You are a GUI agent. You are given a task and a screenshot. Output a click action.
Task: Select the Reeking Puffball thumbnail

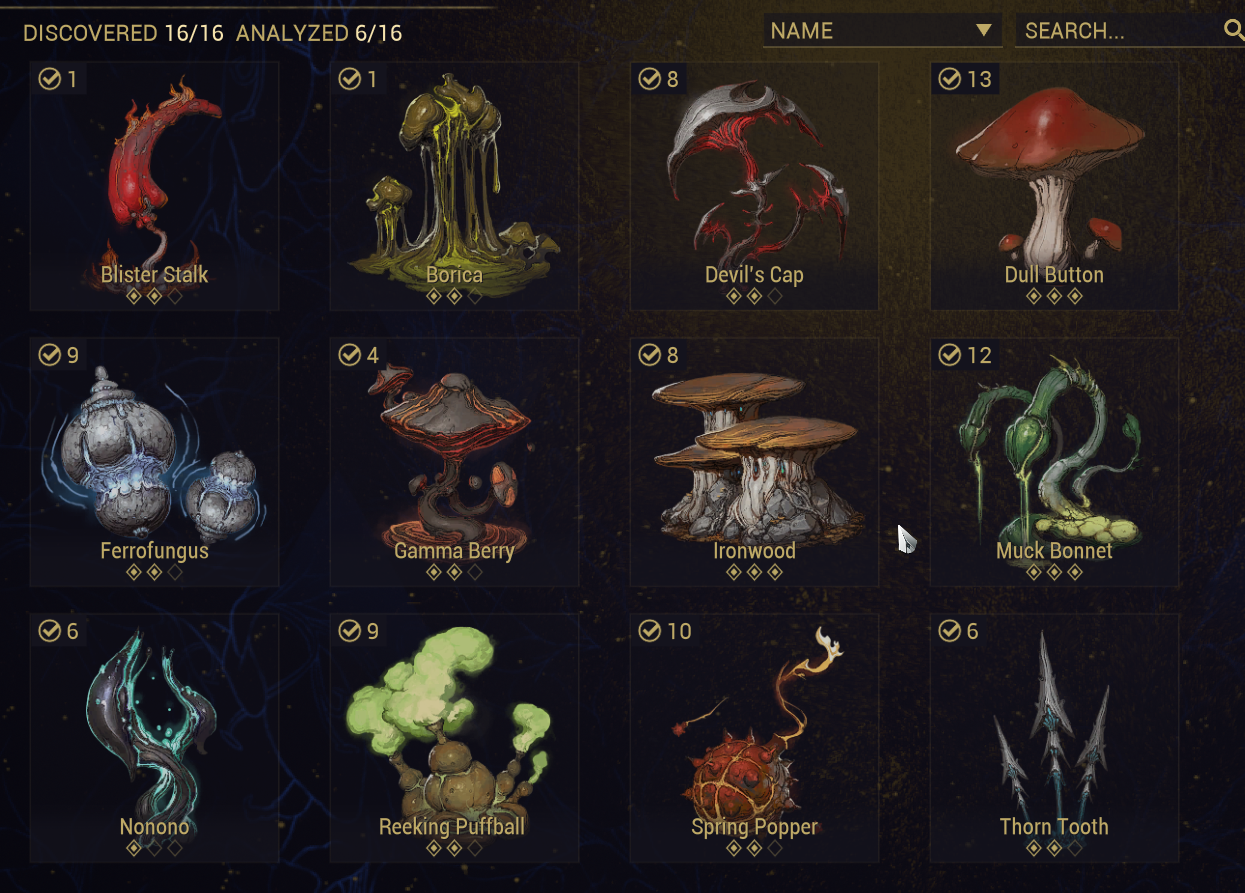455,737
